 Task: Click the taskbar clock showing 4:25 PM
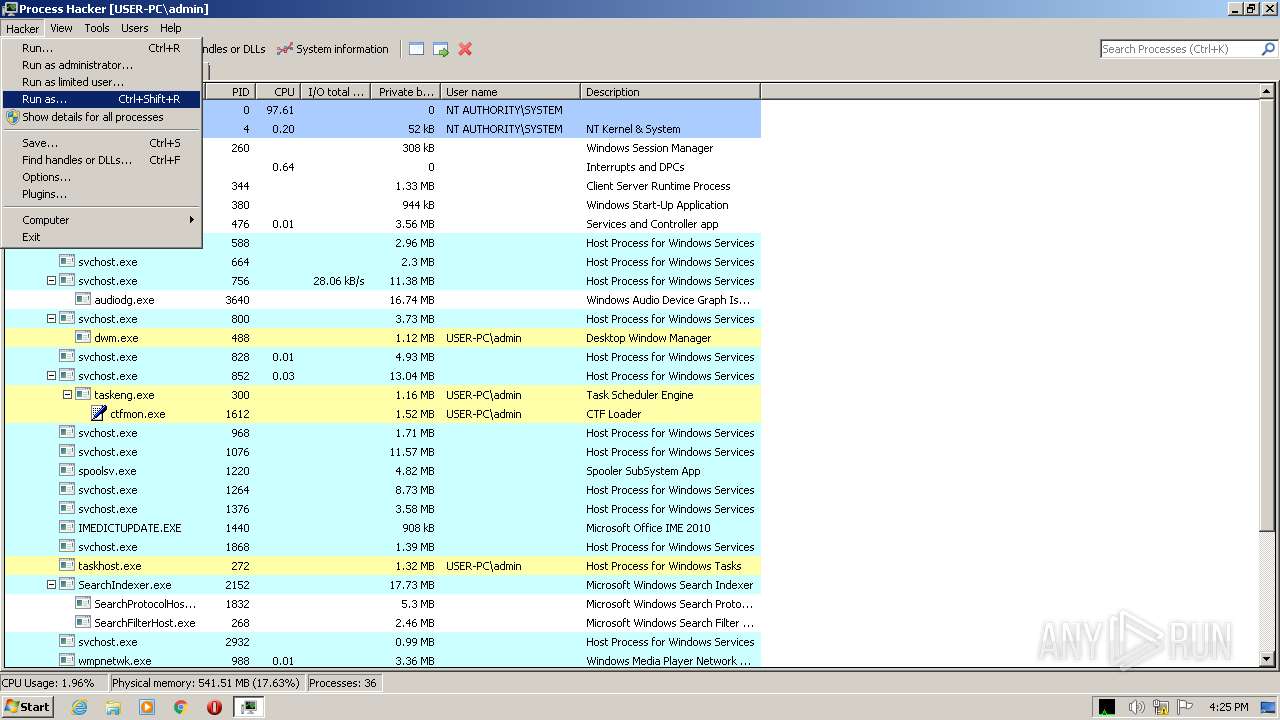(x=1228, y=707)
